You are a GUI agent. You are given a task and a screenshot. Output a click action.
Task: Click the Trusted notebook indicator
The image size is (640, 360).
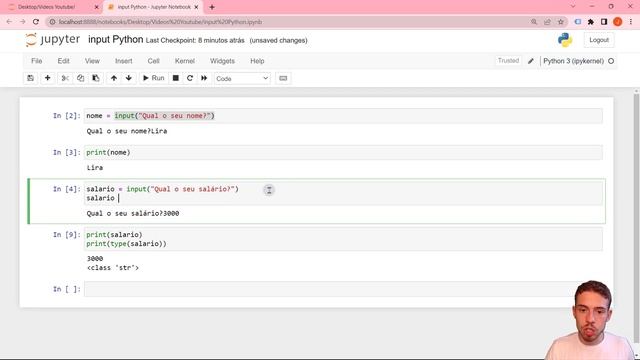pos(508,61)
